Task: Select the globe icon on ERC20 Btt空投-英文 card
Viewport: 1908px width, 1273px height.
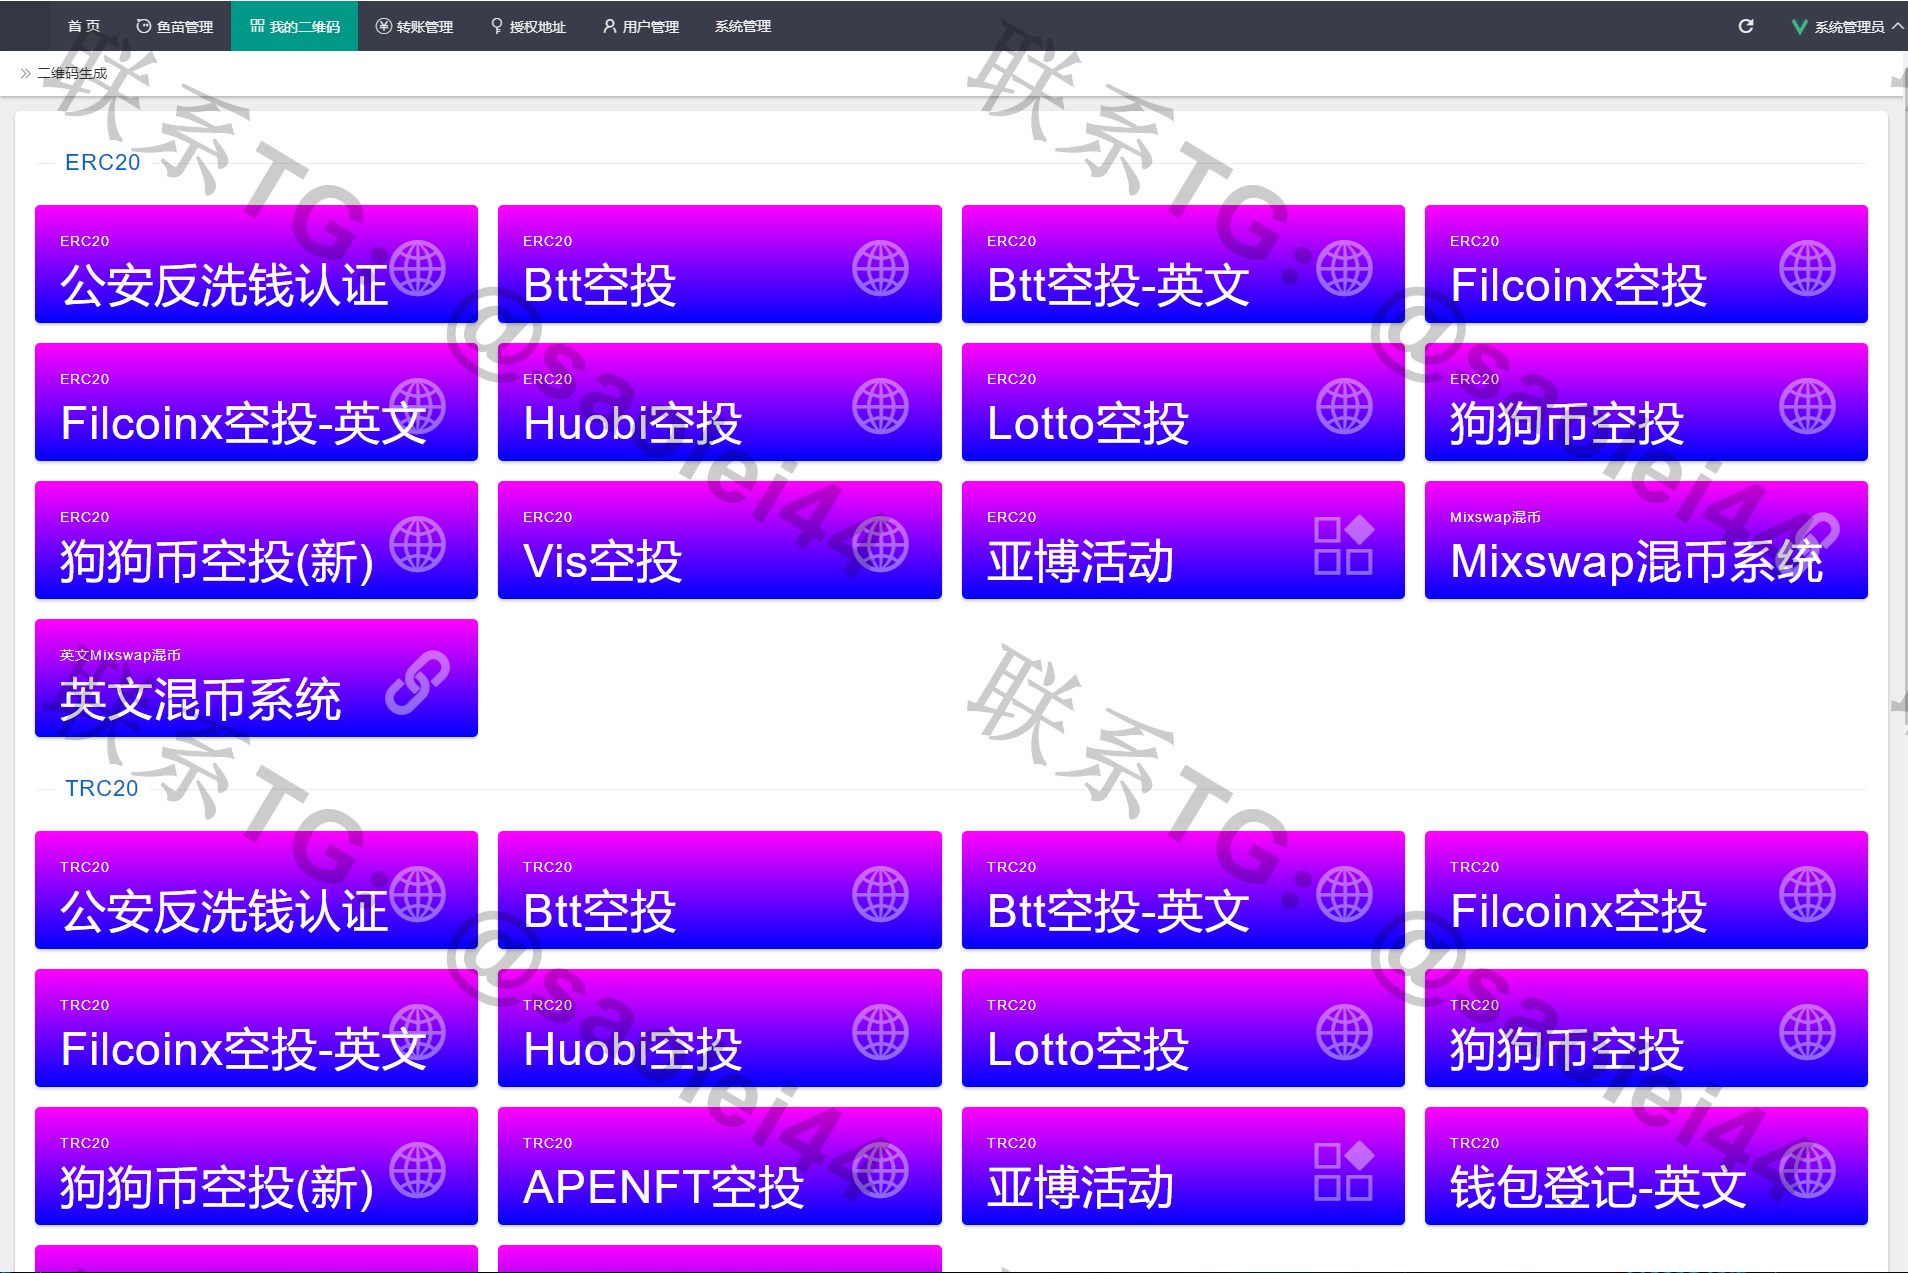Action: click(1344, 268)
